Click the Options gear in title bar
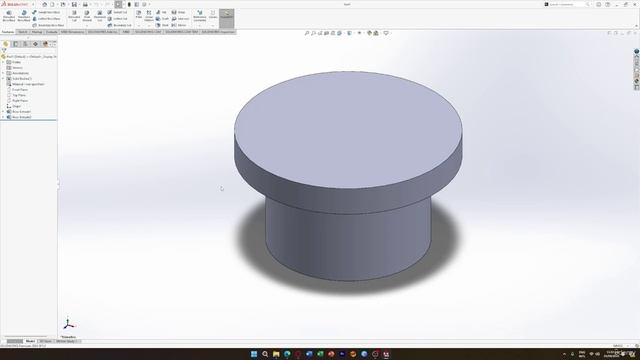Viewport: 640px width, 360px height. pyautogui.click(x=144, y=4)
